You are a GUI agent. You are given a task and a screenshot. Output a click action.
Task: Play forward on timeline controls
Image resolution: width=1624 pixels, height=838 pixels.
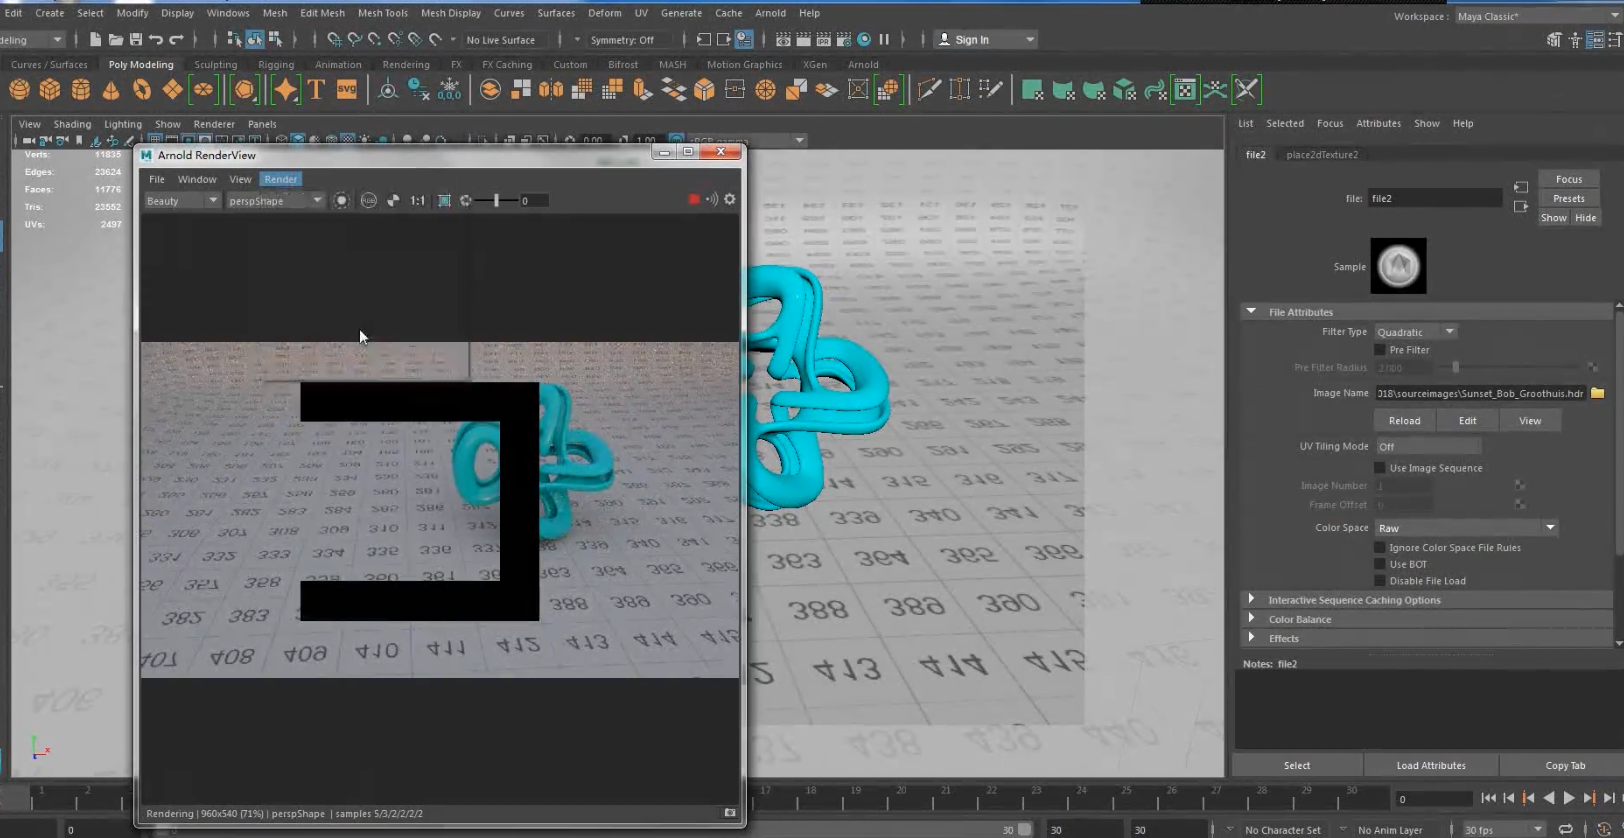tap(1569, 798)
